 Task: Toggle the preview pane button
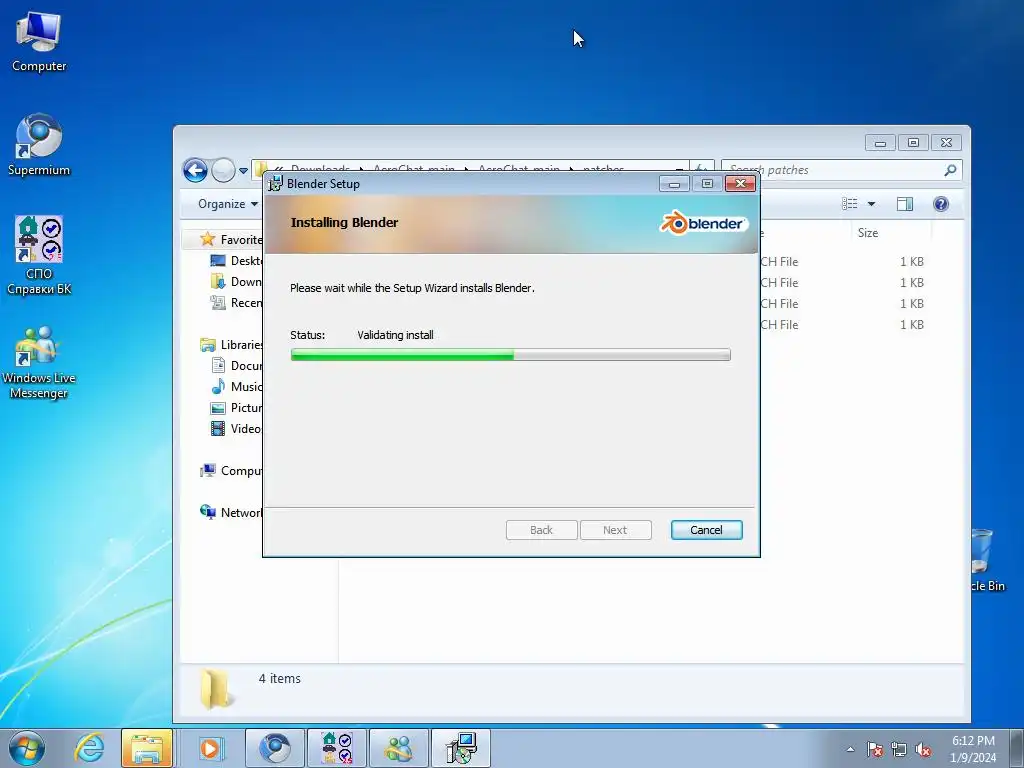point(905,204)
